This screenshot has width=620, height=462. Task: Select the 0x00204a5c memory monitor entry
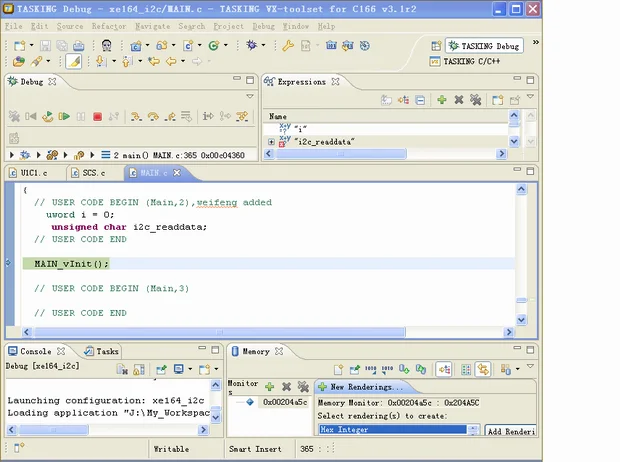point(285,402)
